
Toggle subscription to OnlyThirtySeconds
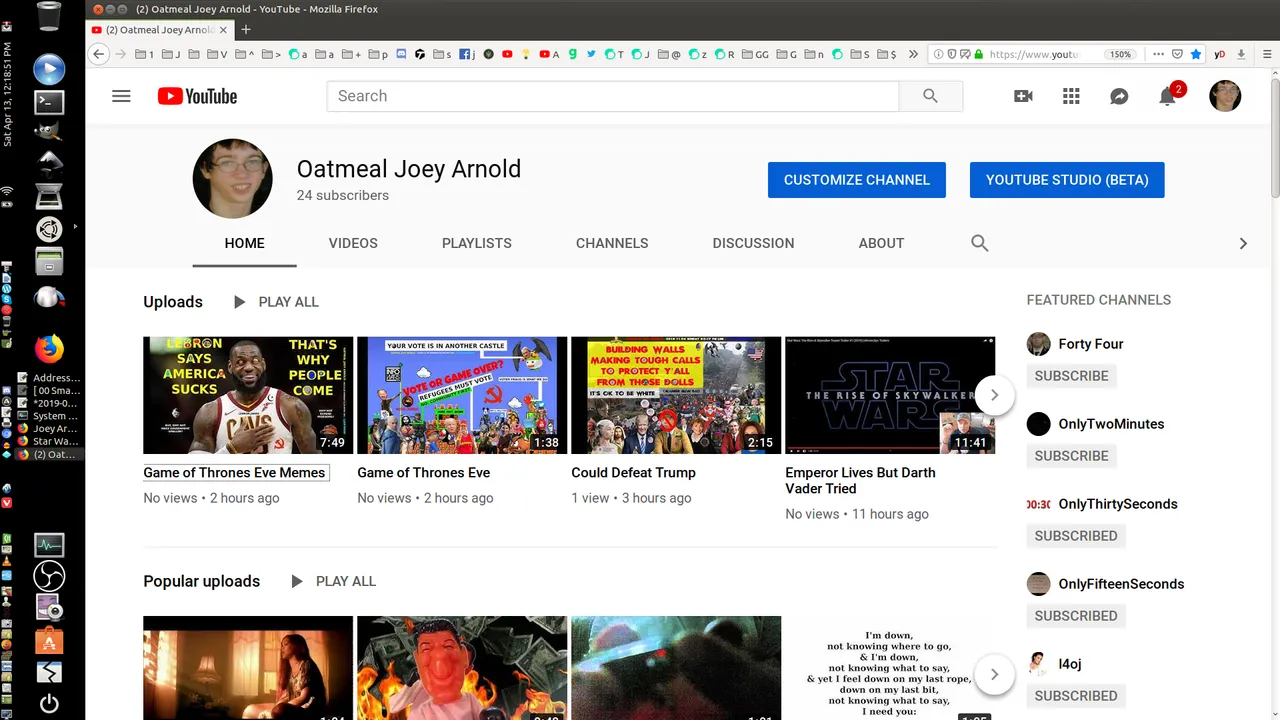coord(1076,536)
